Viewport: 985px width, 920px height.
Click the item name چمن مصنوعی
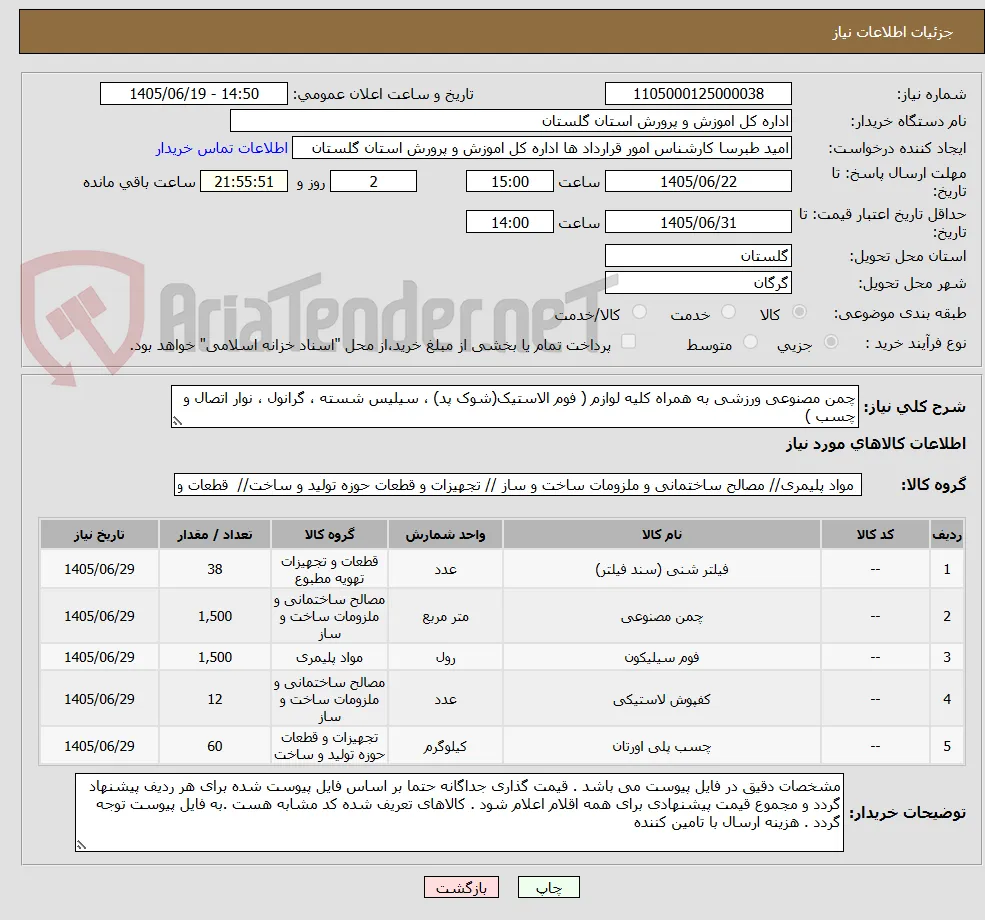661,617
